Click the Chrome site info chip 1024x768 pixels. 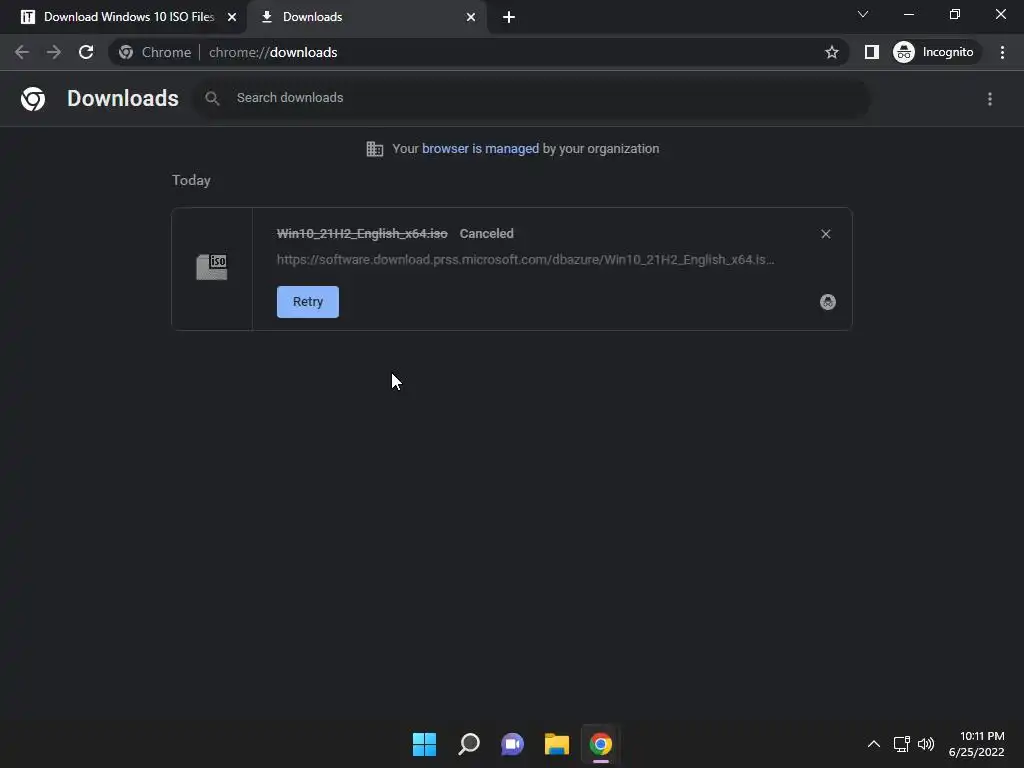[155, 52]
